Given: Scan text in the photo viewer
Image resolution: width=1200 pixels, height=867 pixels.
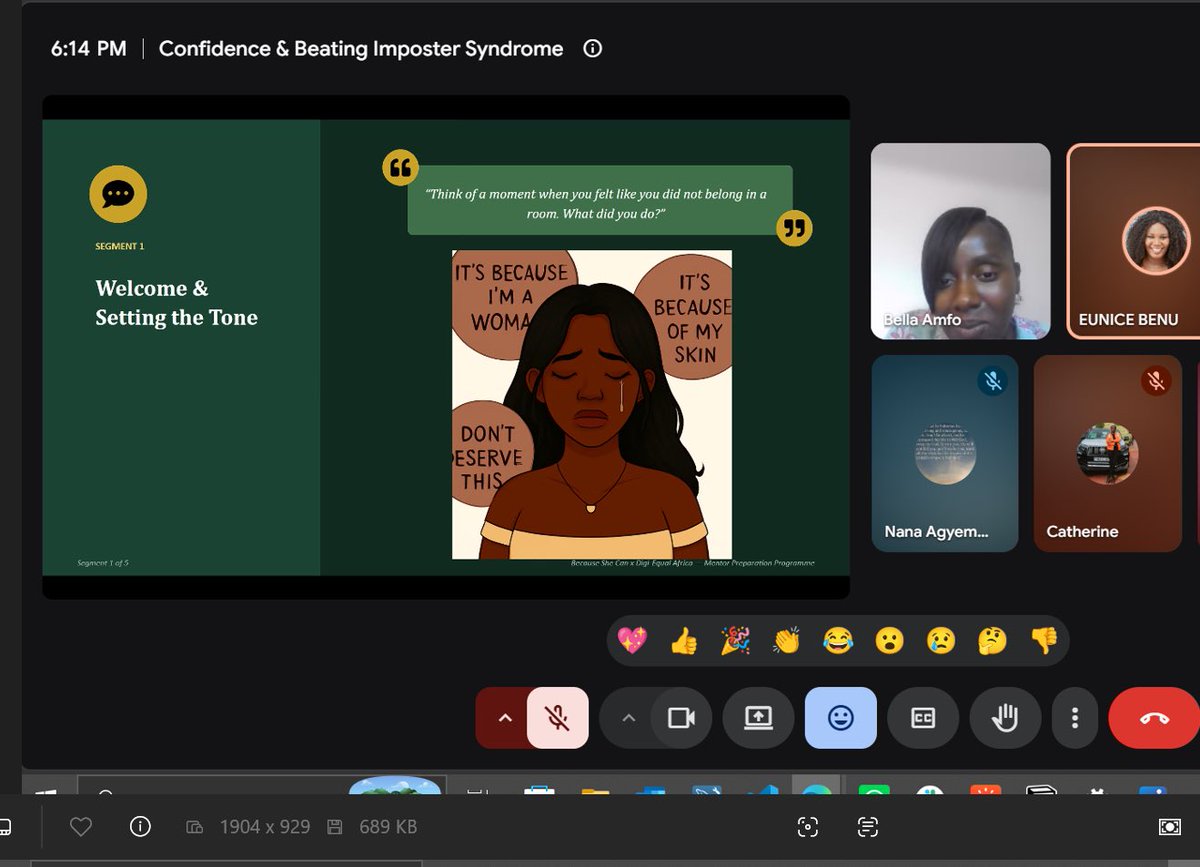Looking at the screenshot, I should point(867,827).
